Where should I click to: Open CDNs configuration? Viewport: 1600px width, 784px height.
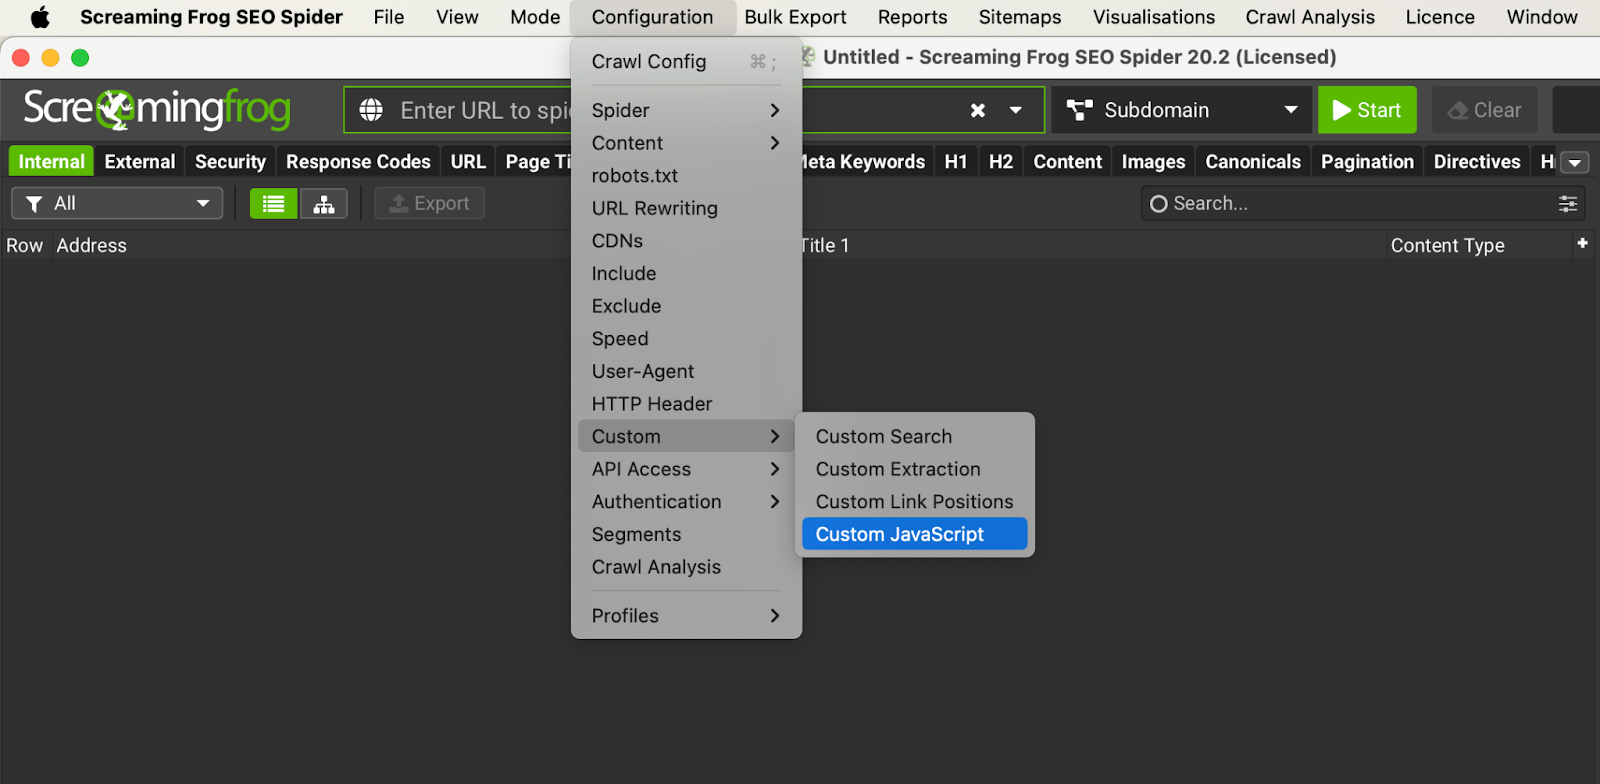tap(686, 240)
